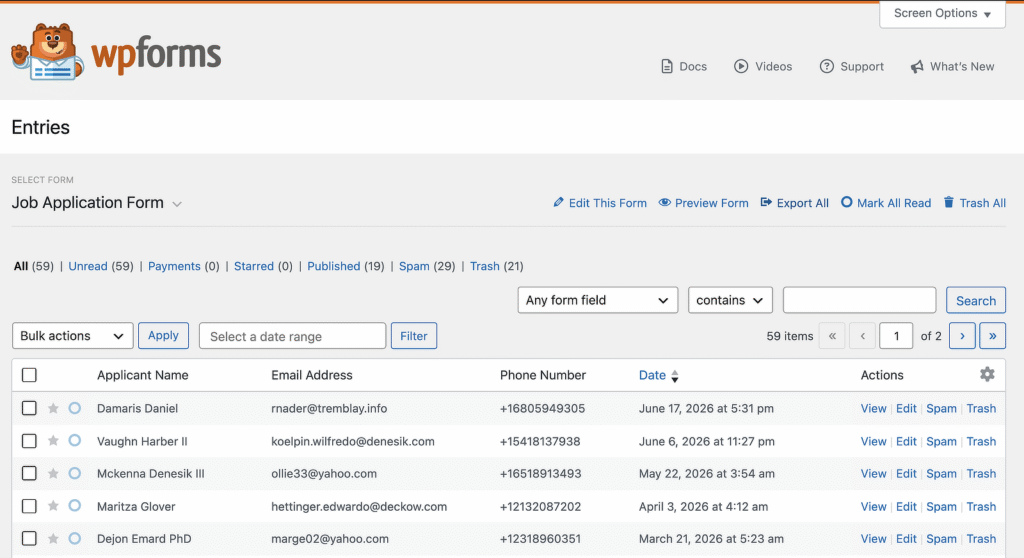Screen dimensions: 1024x558
Task: Open the Any form field dropdown
Action: (598, 300)
